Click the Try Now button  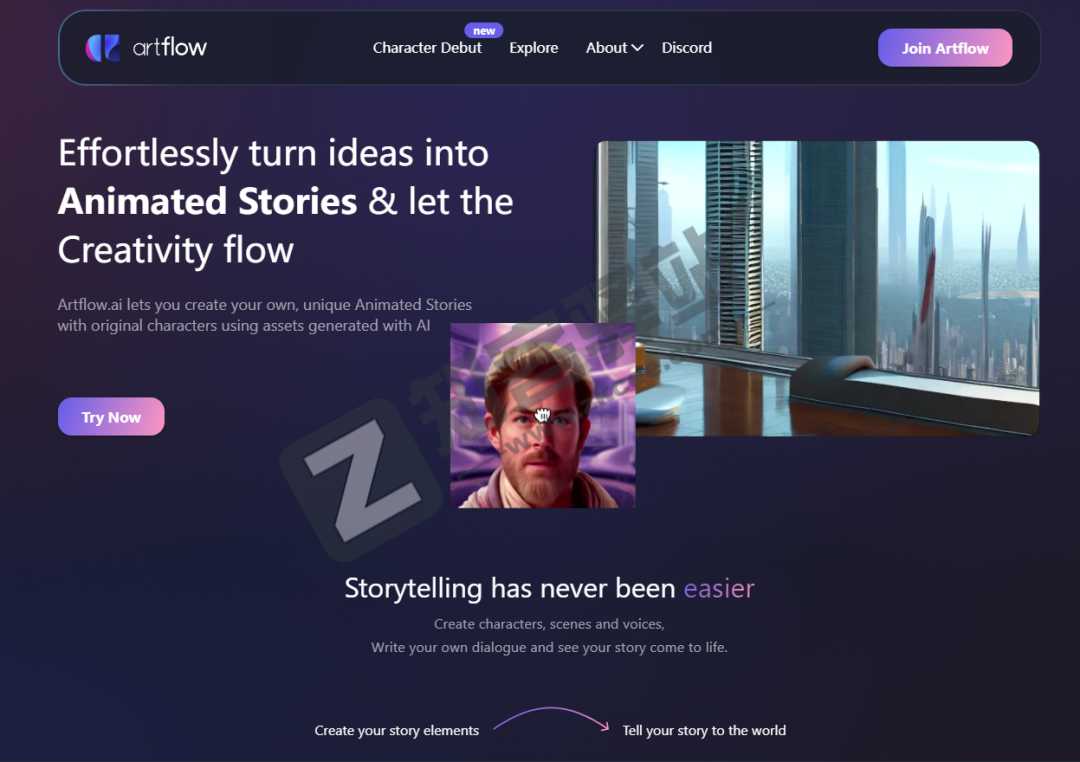point(111,417)
